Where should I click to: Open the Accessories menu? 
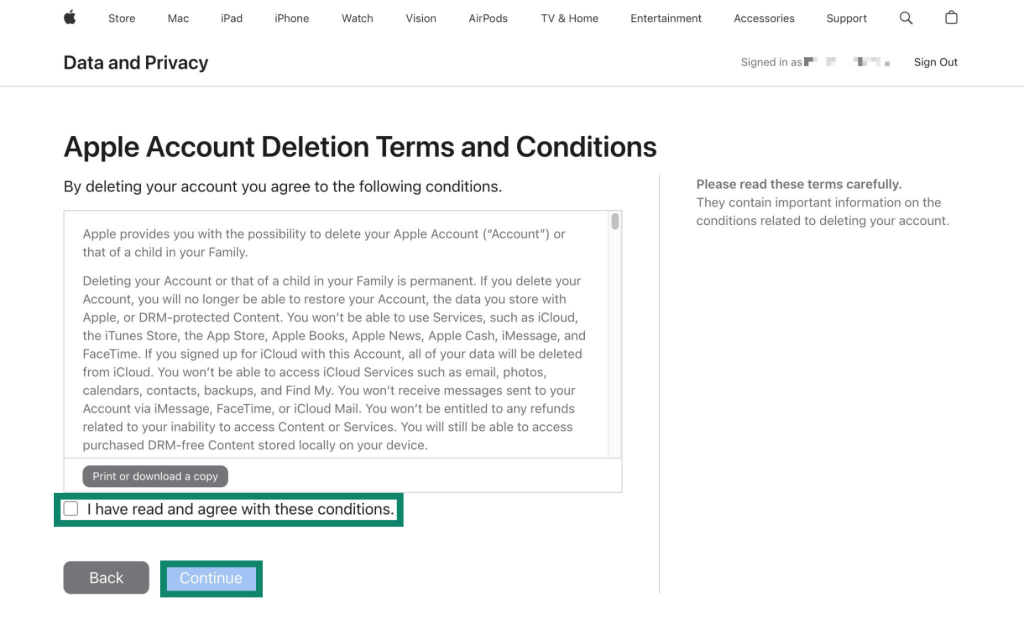point(764,18)
